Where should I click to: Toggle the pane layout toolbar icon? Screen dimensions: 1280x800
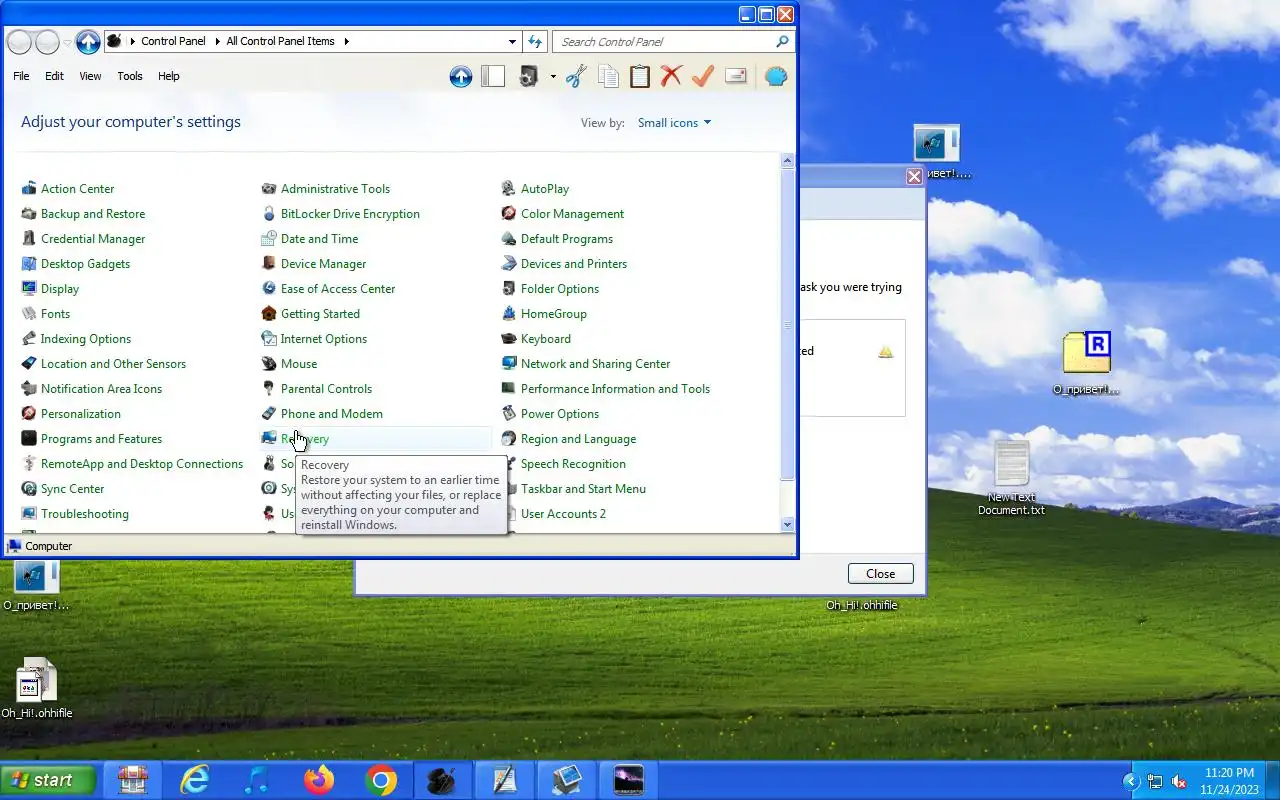tap(493, 76)
